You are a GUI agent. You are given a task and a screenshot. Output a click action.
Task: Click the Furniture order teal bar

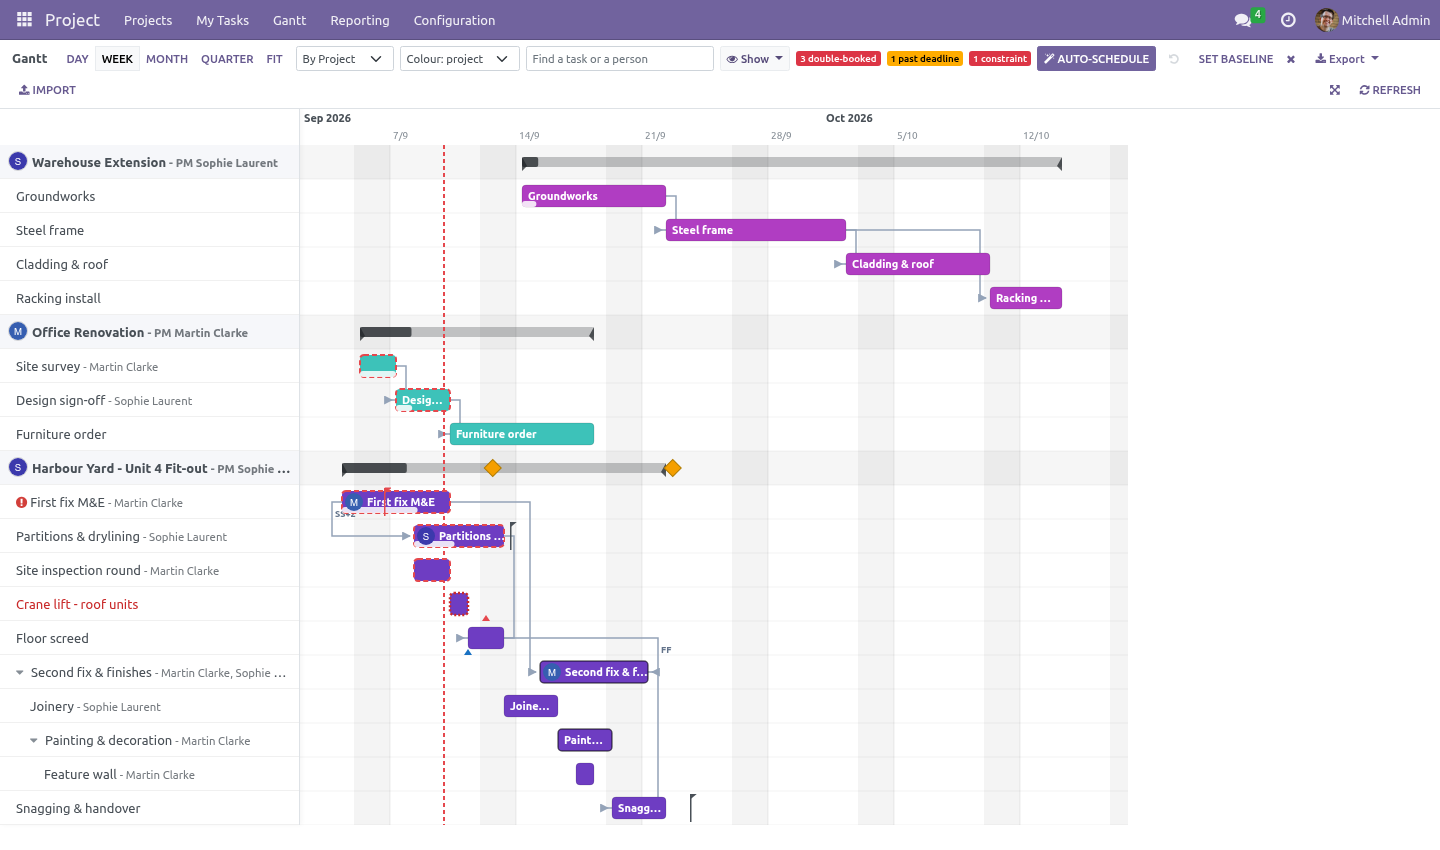point(522,434)
